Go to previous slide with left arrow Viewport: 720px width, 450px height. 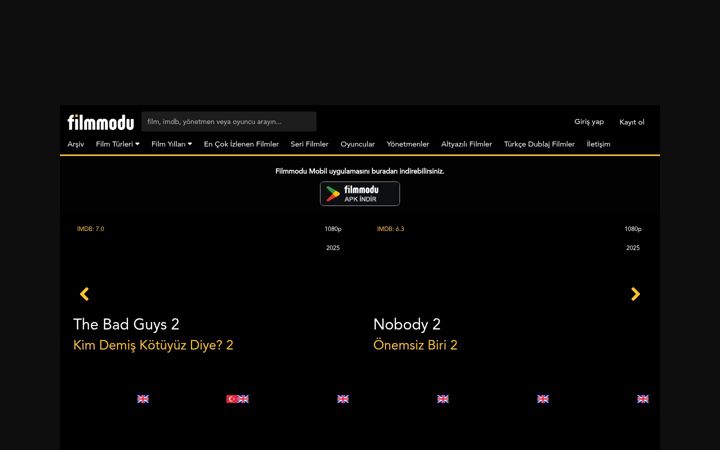pyautogui.click(x=84, y=294)
